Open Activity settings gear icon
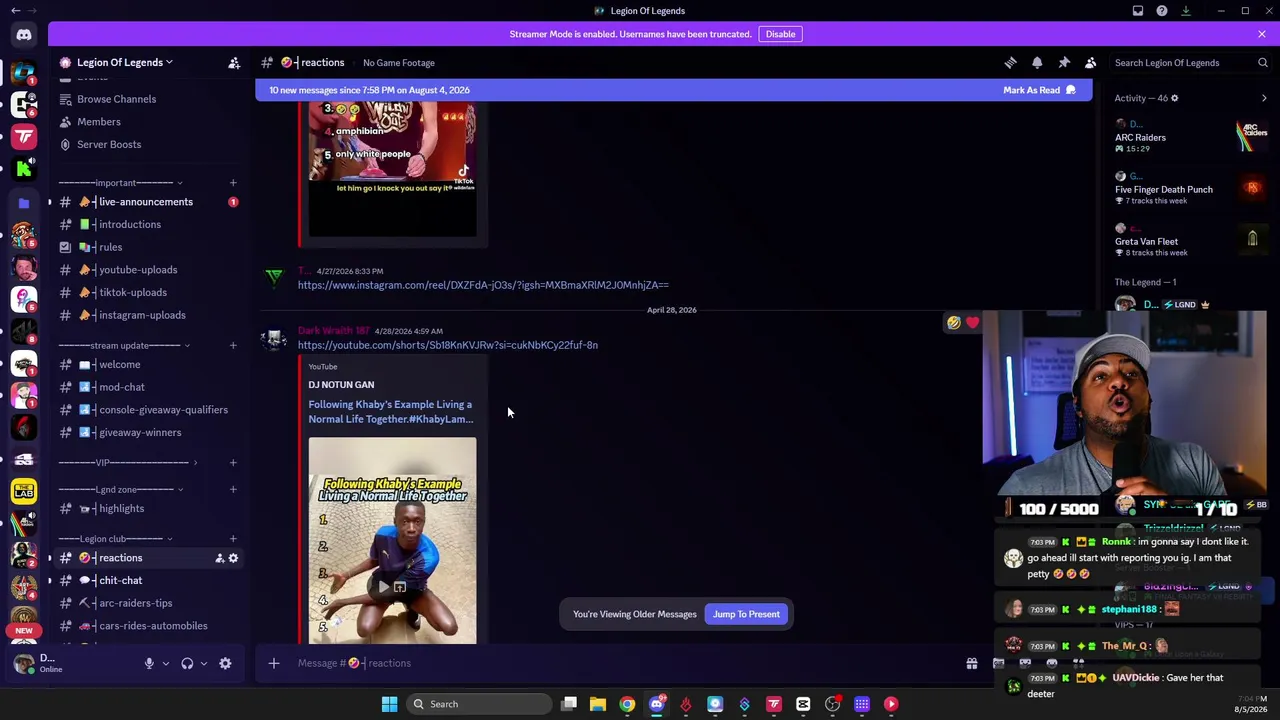The image size is (1280, 720). click(1174, 98)
